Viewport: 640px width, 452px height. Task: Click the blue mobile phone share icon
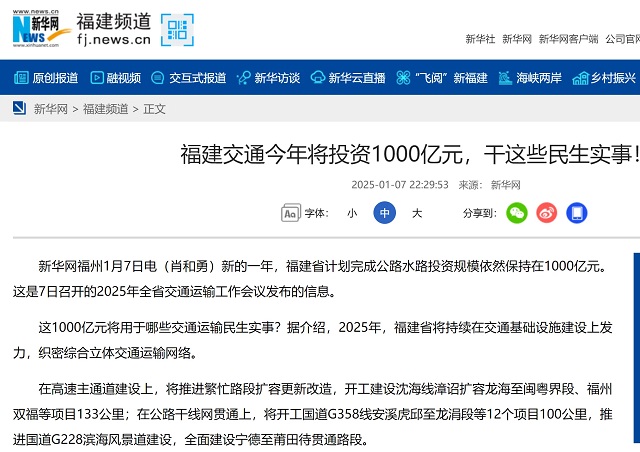coord(576,213)
